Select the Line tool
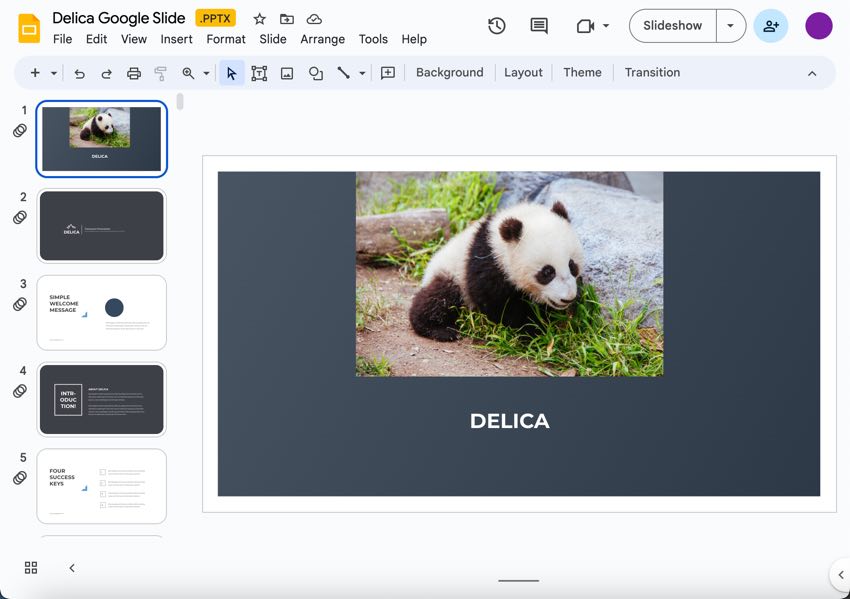Image resolution: width=850 pixels, height=599 pixels. 343,72
